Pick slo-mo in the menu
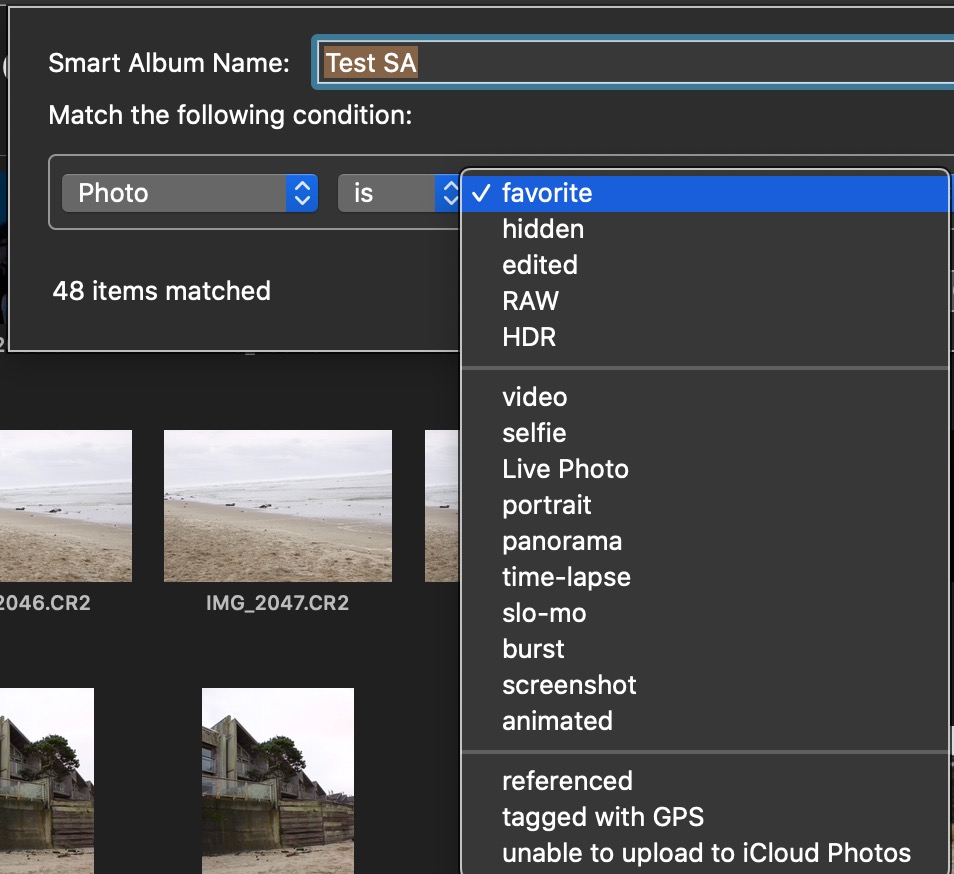 pyautogui.click(x=544, y=613)
